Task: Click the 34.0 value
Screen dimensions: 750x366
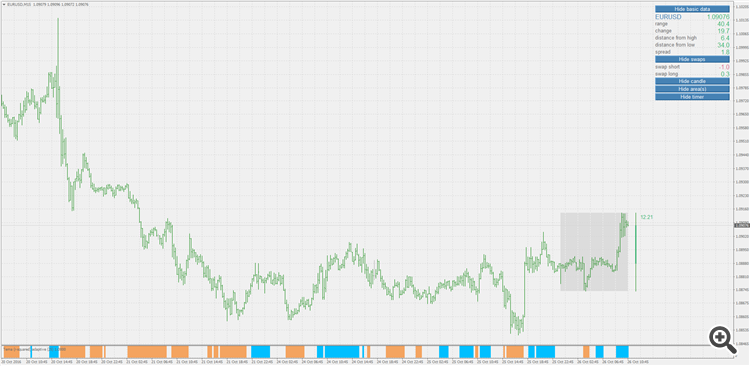Action: point(724,45)
